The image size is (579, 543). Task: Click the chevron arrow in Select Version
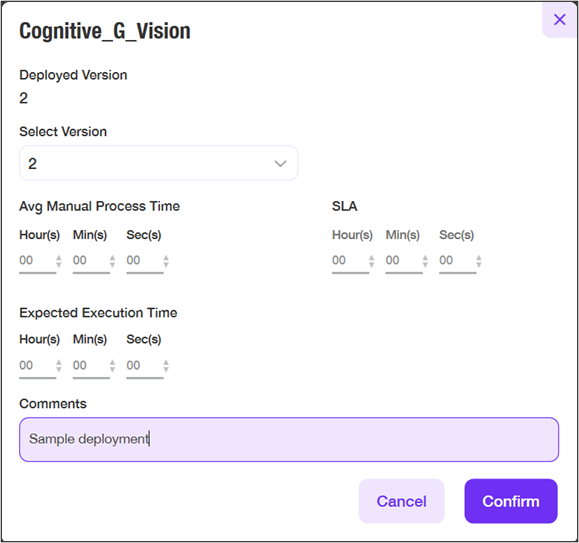point(280,164)
